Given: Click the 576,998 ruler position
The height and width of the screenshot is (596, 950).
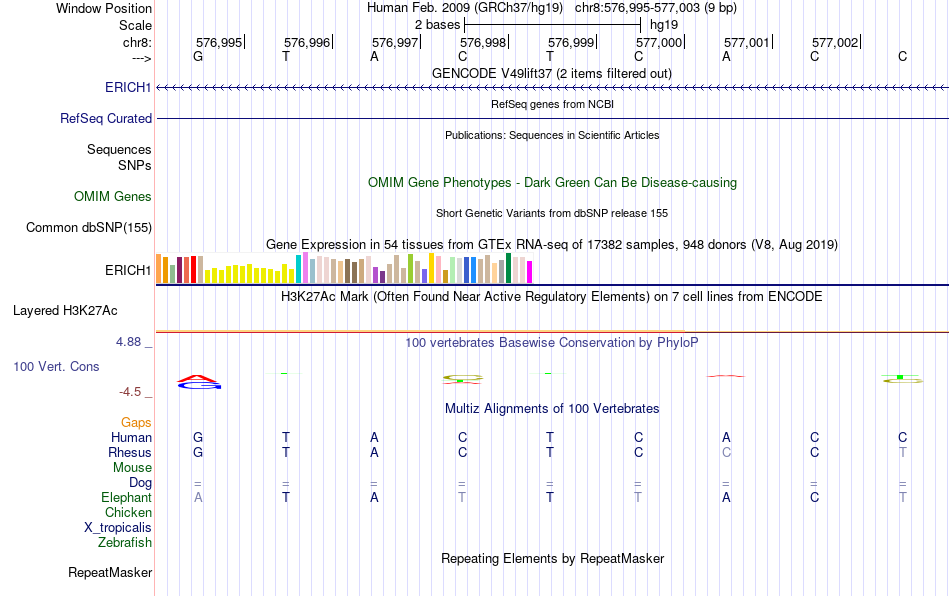Looking at the screenshot, I should coord(483,42).
